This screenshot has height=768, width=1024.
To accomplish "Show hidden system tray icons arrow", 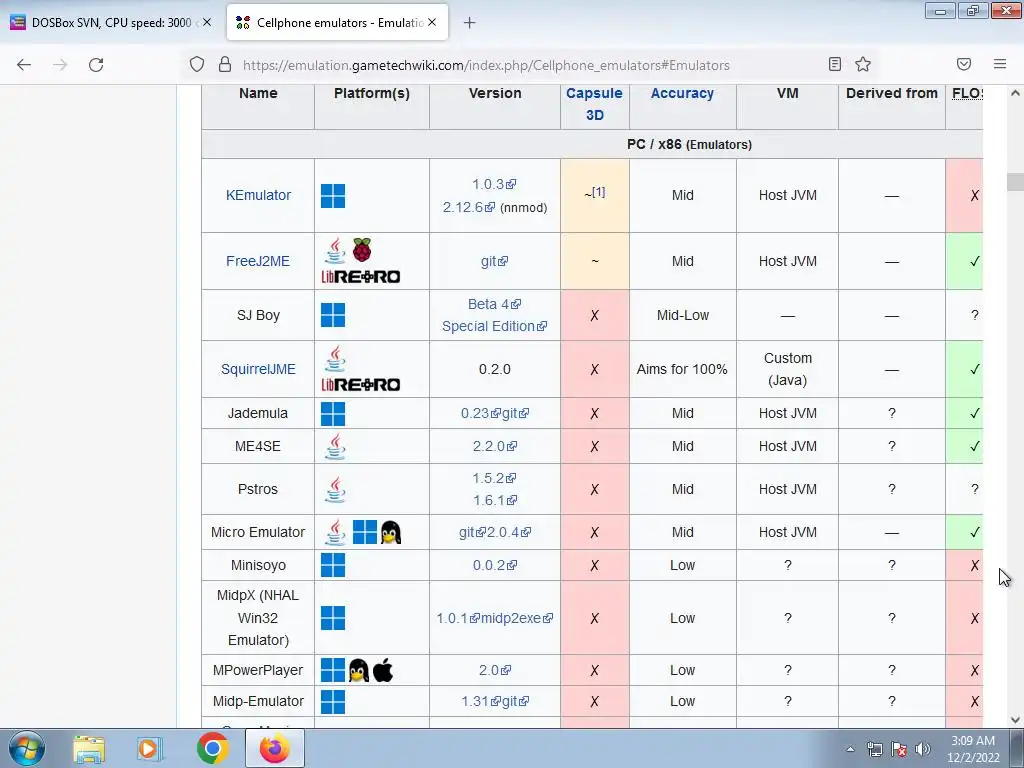I will coord(850,749).
